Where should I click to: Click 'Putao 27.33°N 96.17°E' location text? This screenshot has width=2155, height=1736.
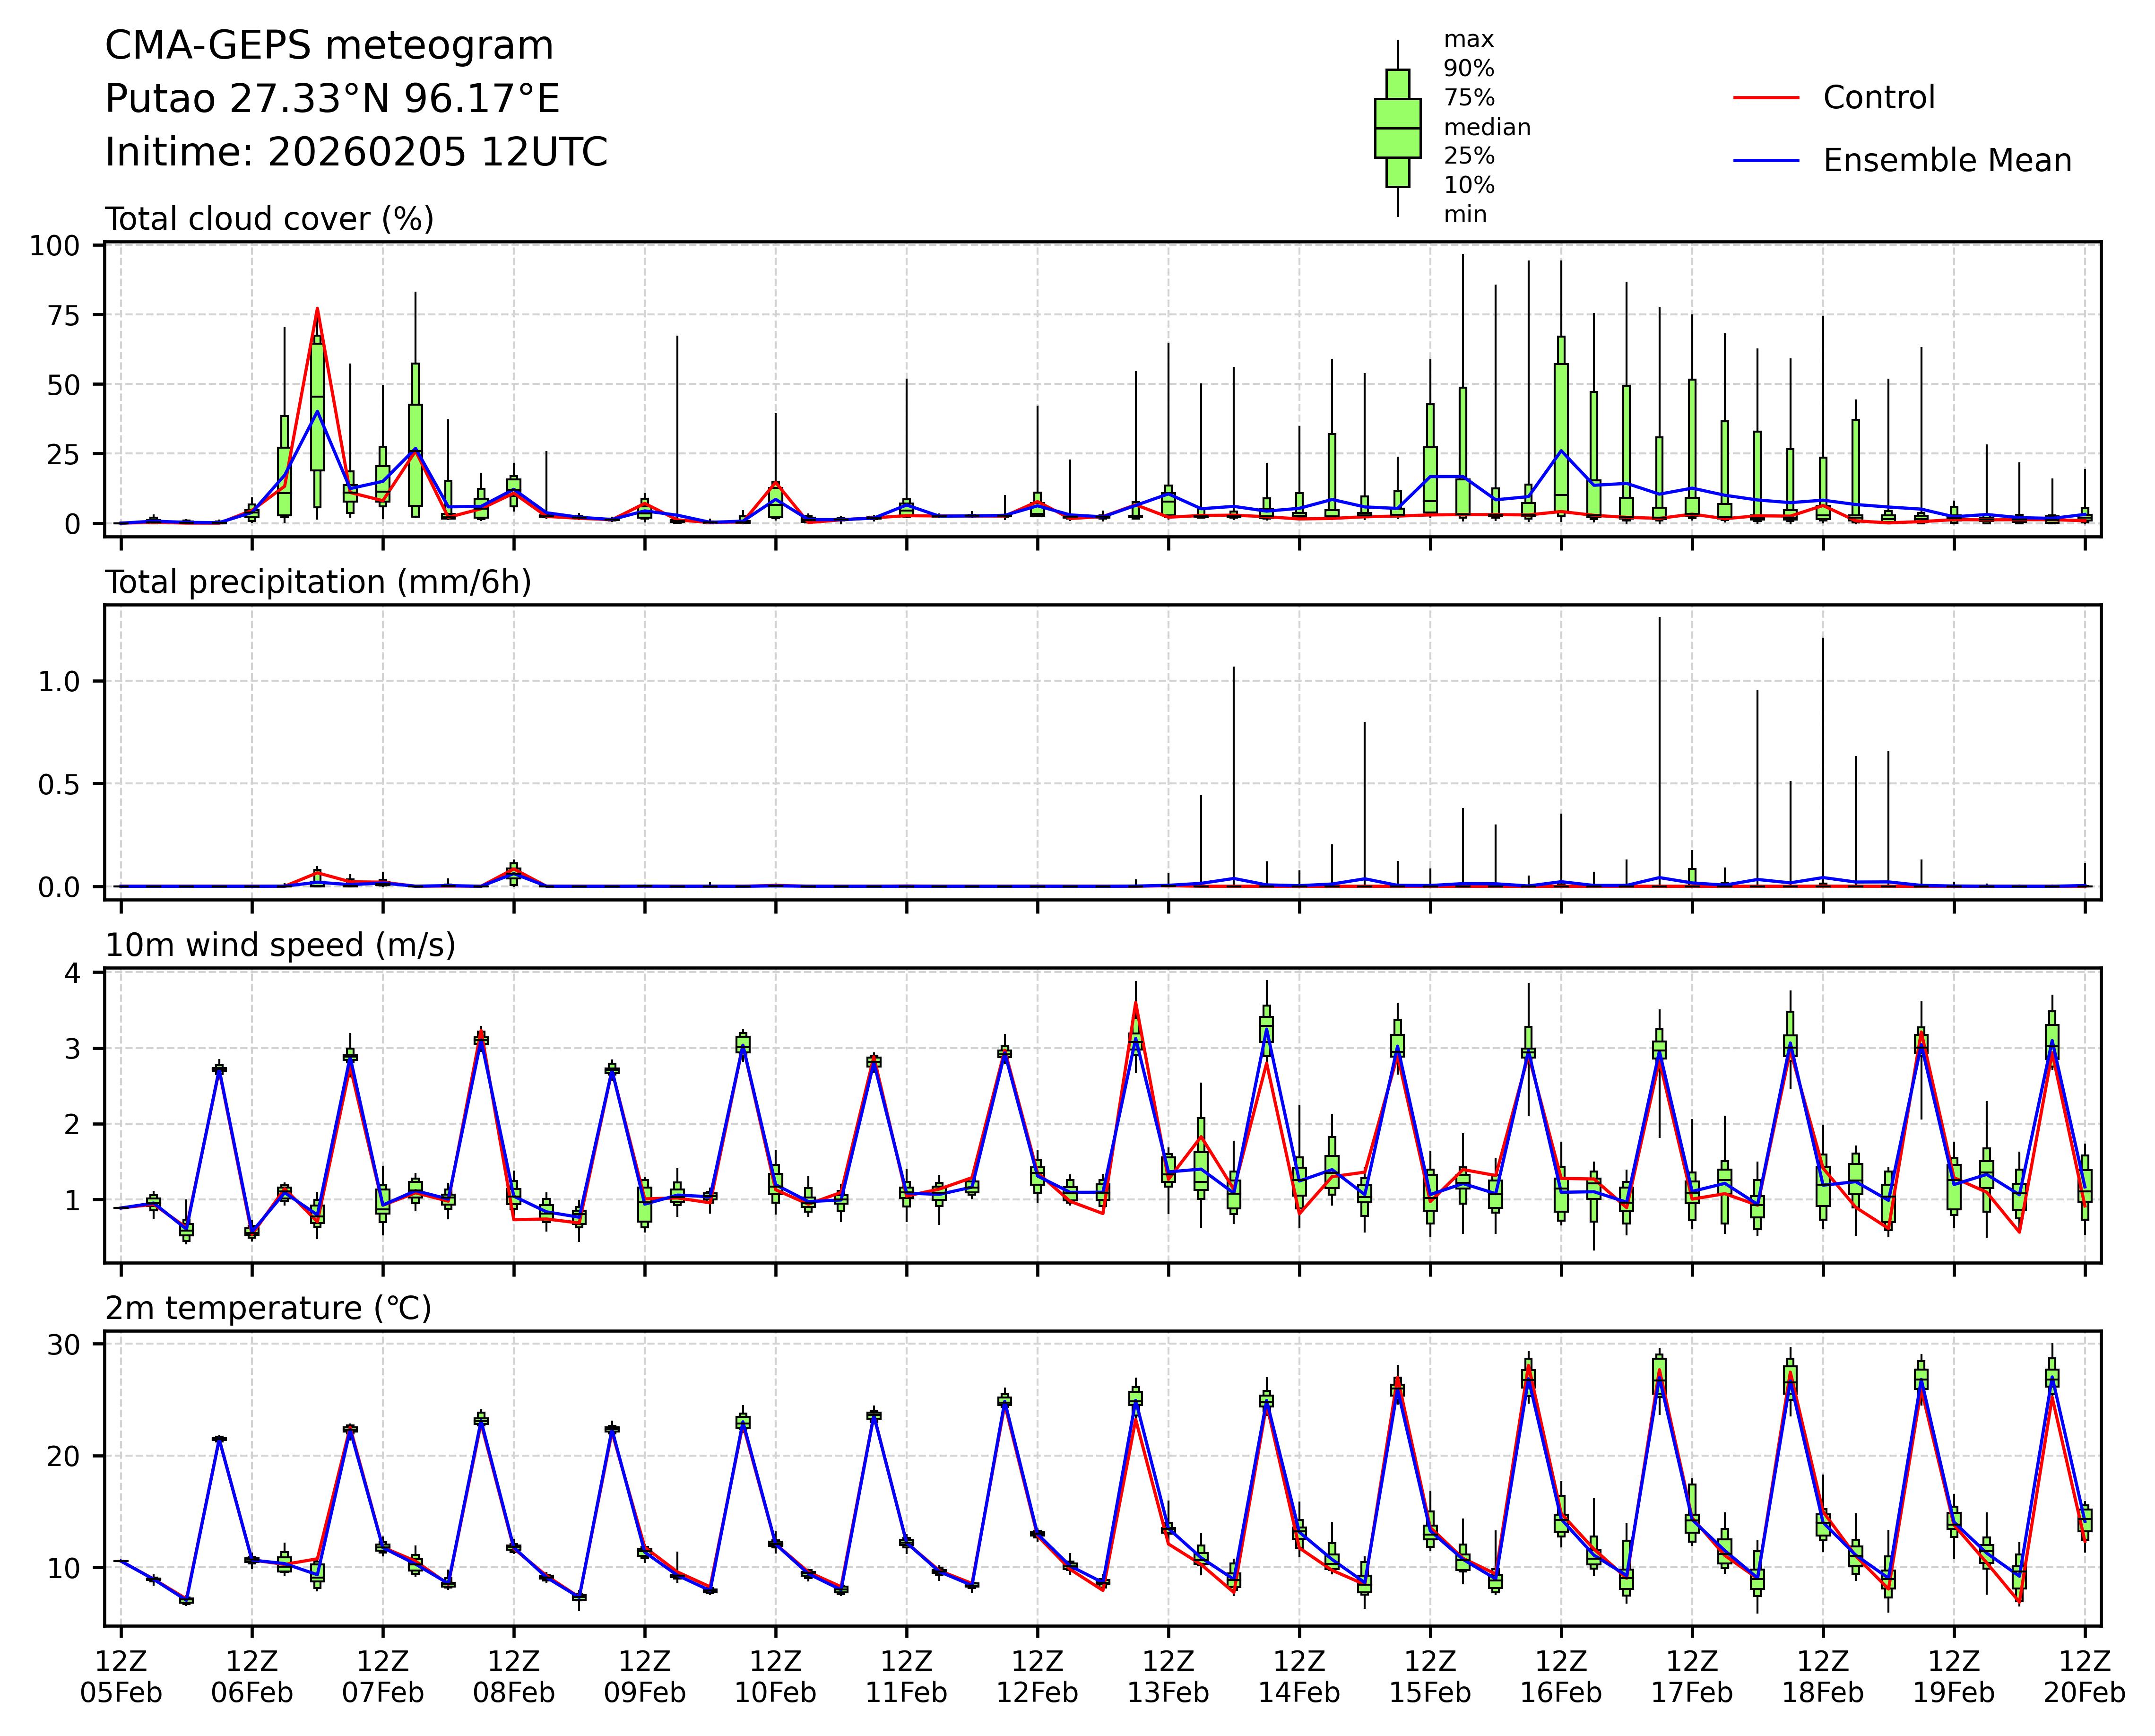pos(332,99)
